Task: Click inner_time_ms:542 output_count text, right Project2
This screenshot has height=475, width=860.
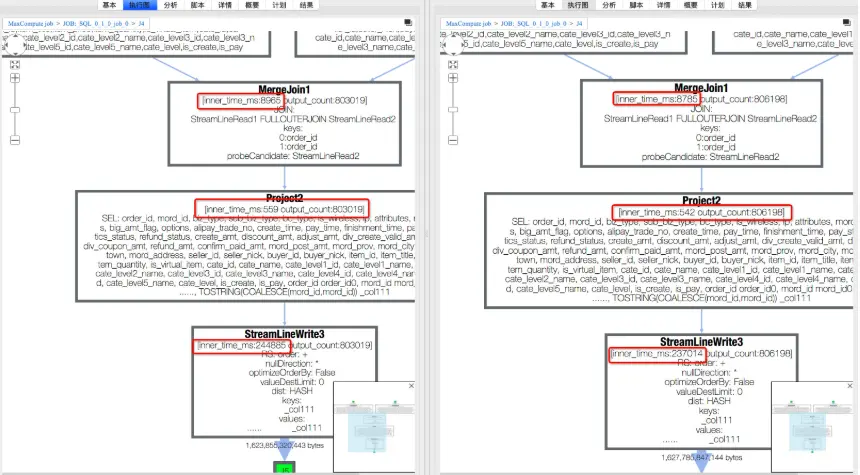Action: click(701, 212)
